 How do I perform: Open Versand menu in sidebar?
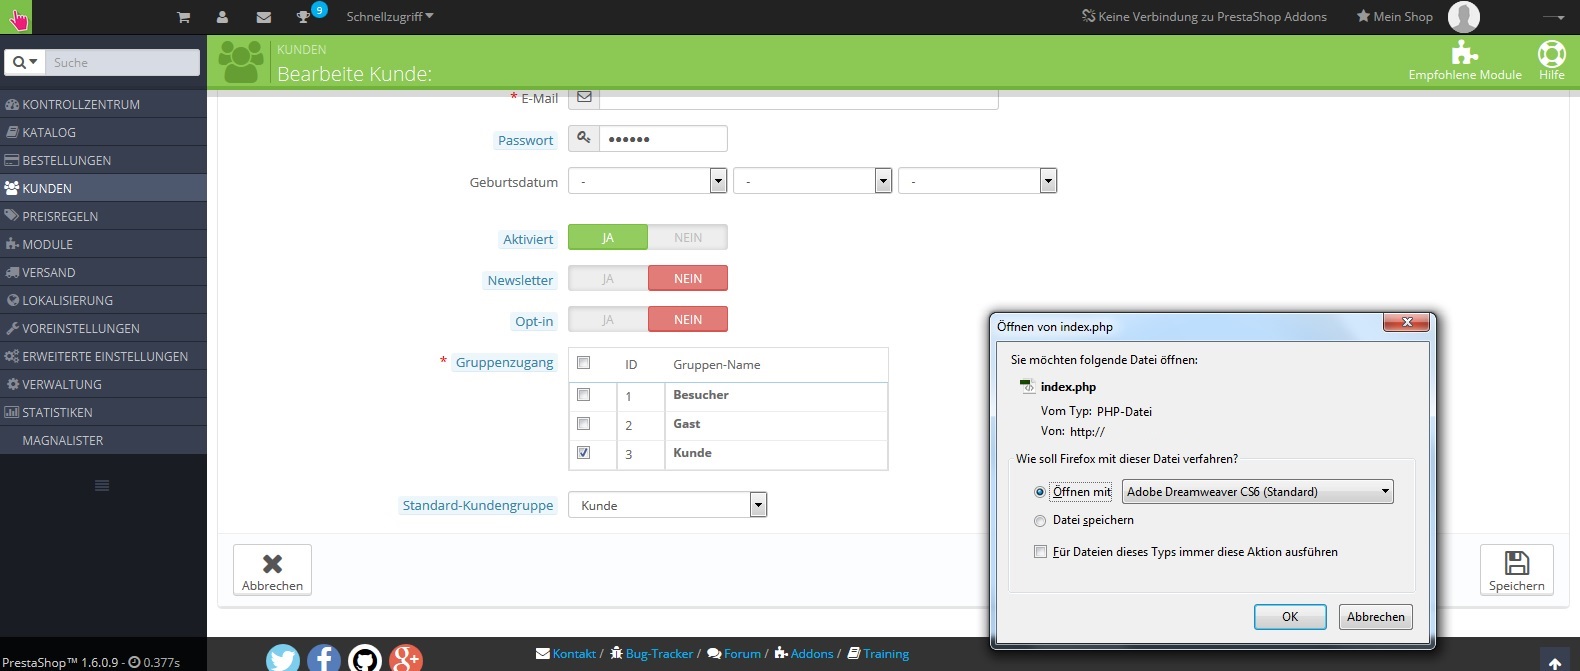click(x=103, y=272)
